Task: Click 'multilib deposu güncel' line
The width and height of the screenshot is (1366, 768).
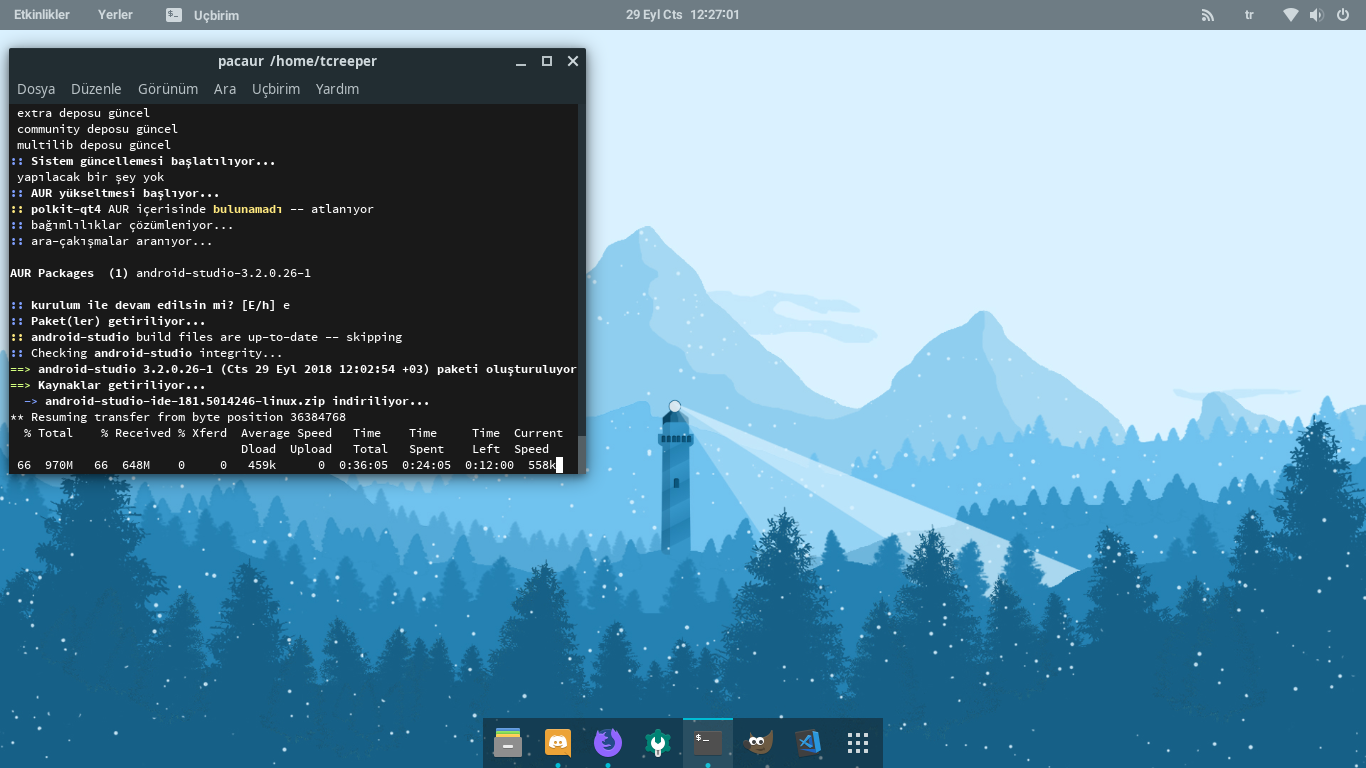Action: click(94, 145)
